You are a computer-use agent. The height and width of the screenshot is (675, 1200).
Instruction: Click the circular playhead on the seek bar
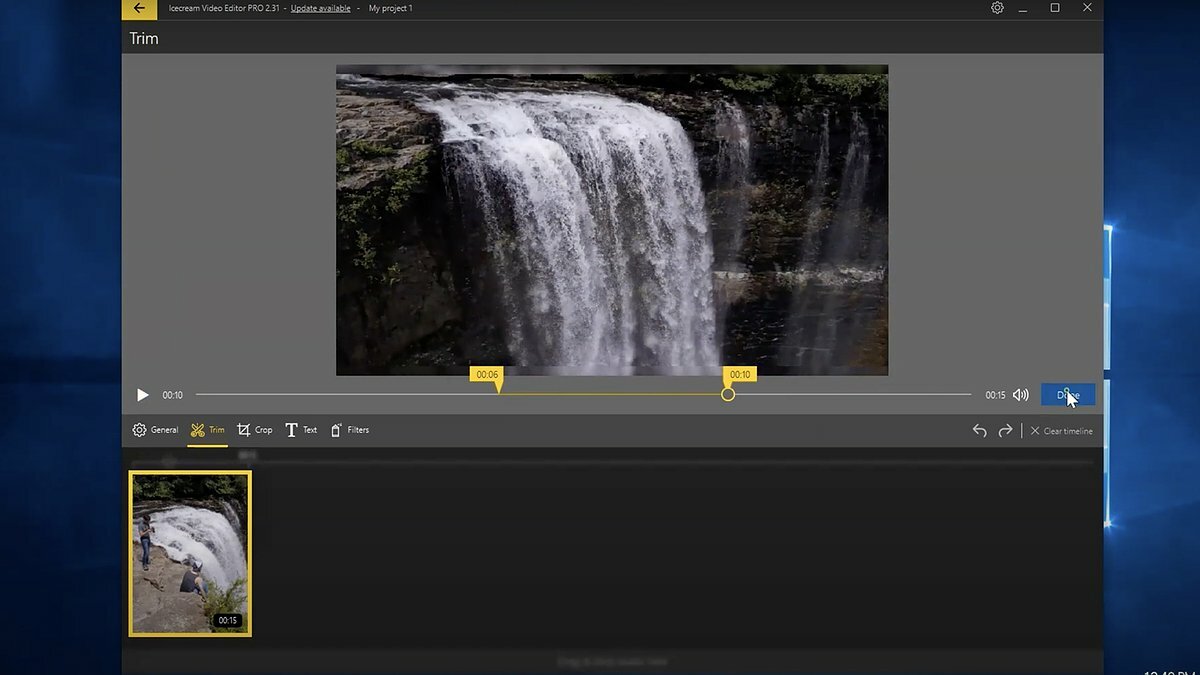coord(728,394)
